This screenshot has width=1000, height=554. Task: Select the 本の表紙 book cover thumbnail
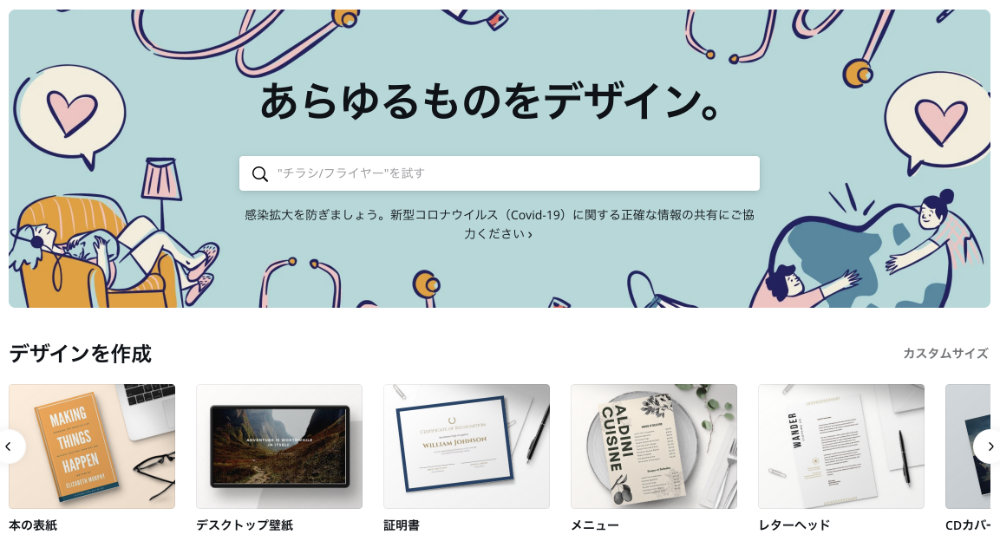pyautogui.click(x=92, y=446)
